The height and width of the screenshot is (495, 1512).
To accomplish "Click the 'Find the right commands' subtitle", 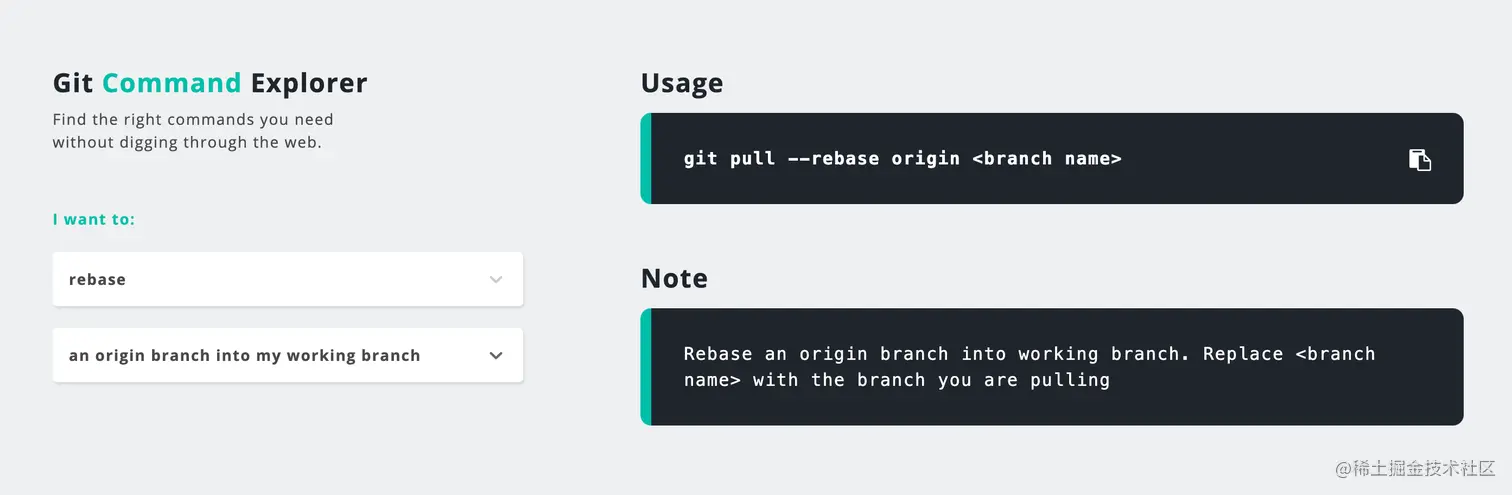I will pyautogui.click(x=193, y=120).
